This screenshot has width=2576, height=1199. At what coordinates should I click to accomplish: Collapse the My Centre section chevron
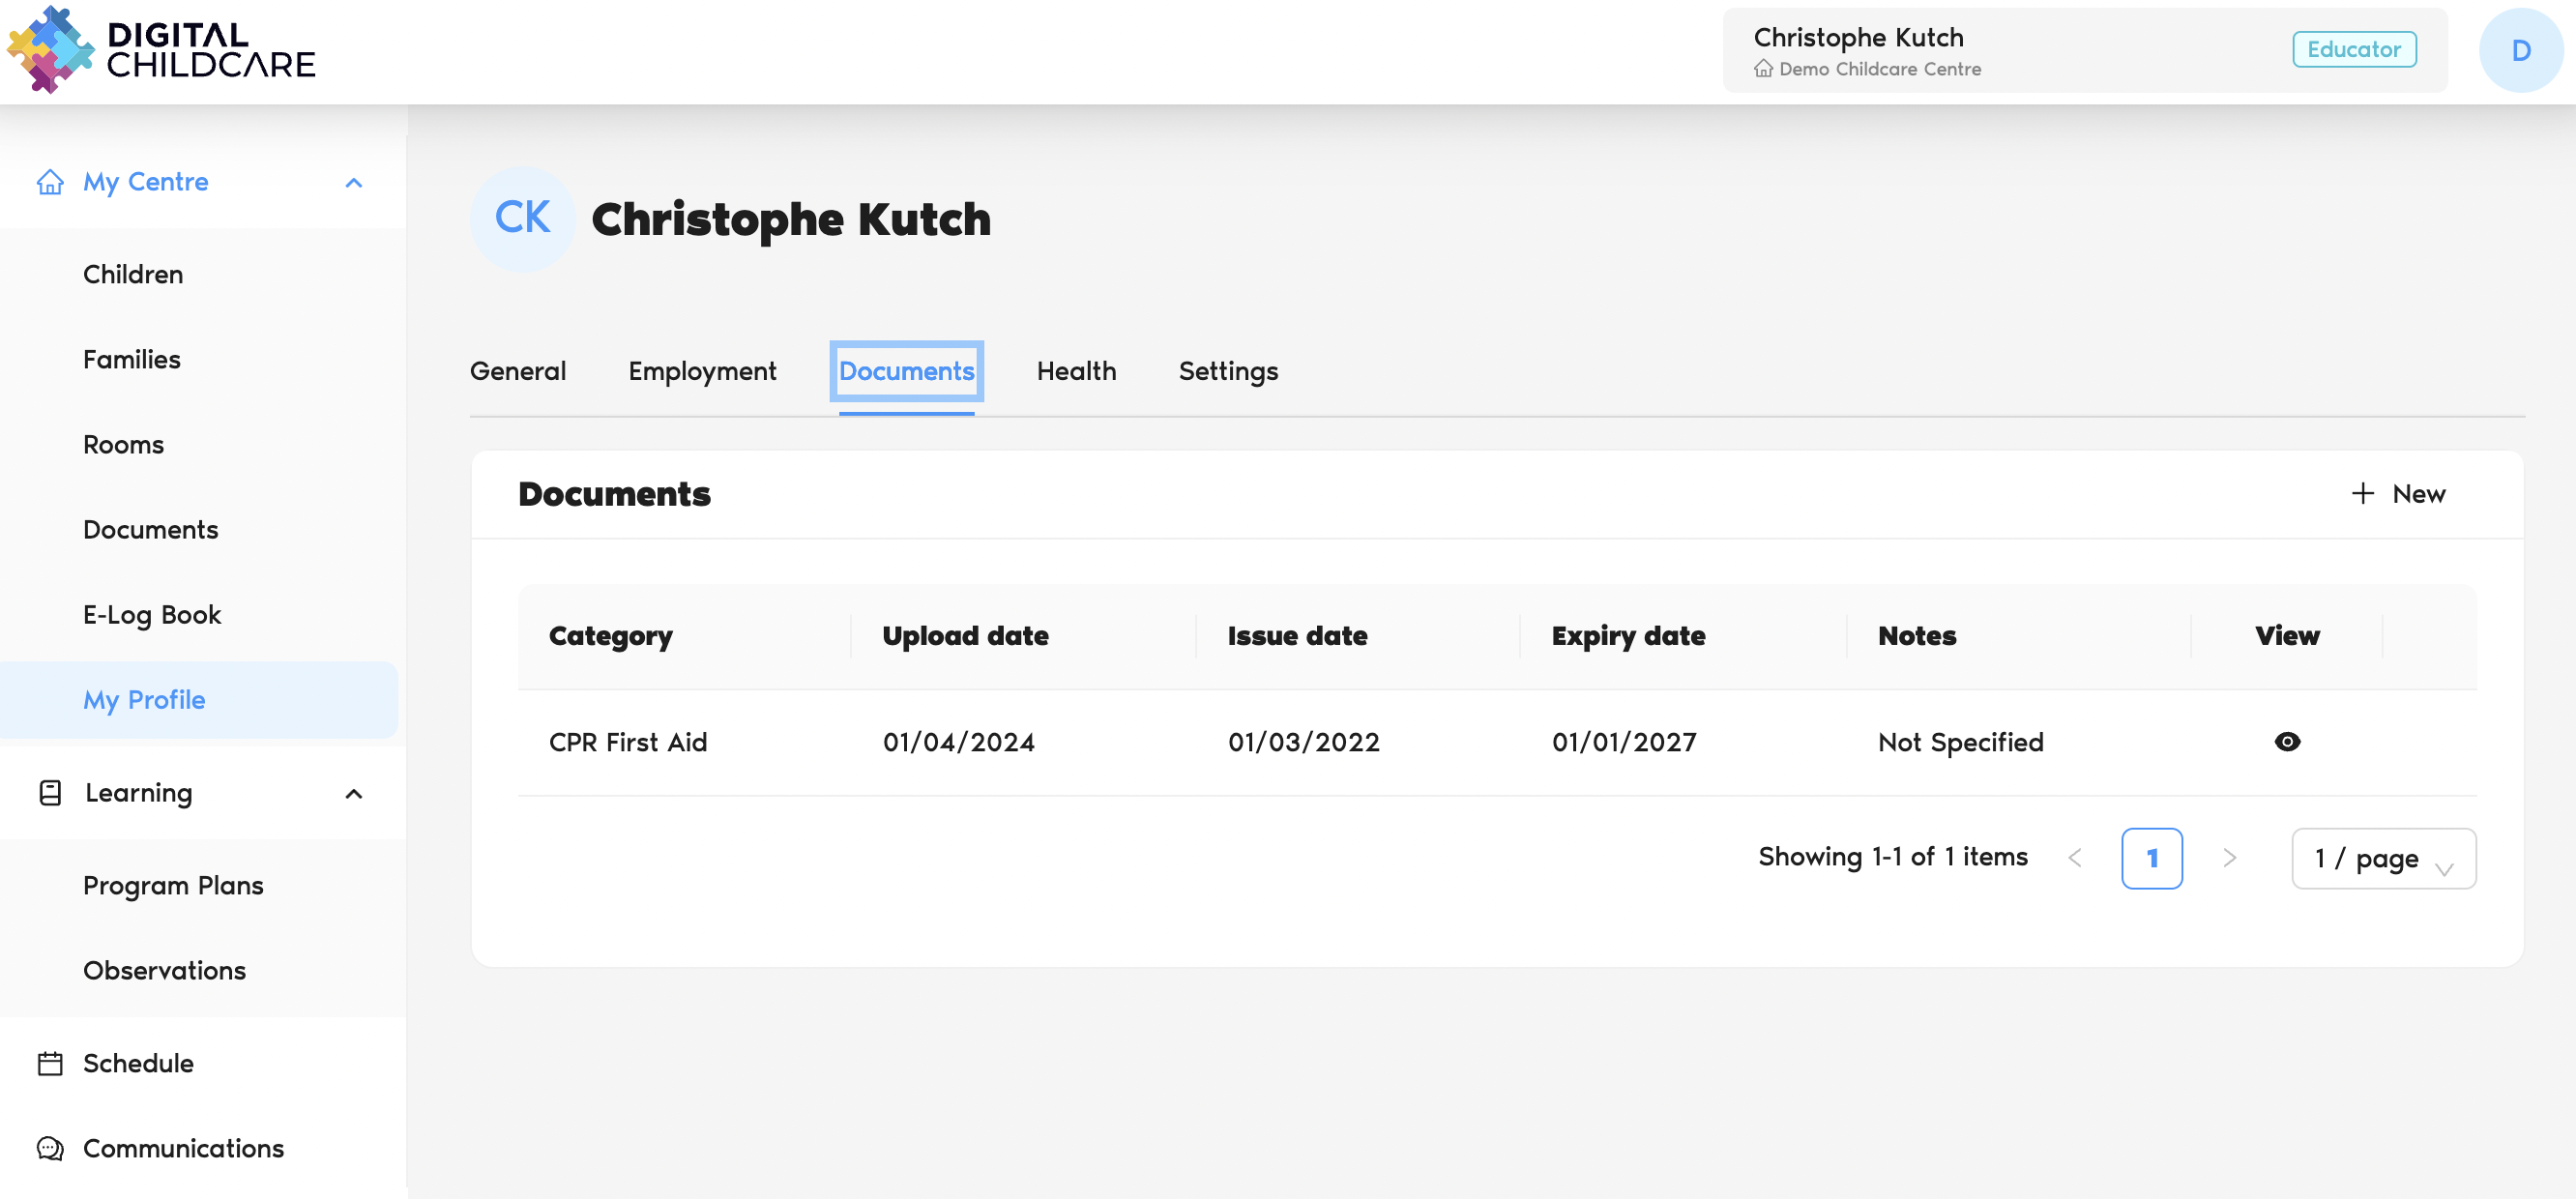tap(353, 183)
